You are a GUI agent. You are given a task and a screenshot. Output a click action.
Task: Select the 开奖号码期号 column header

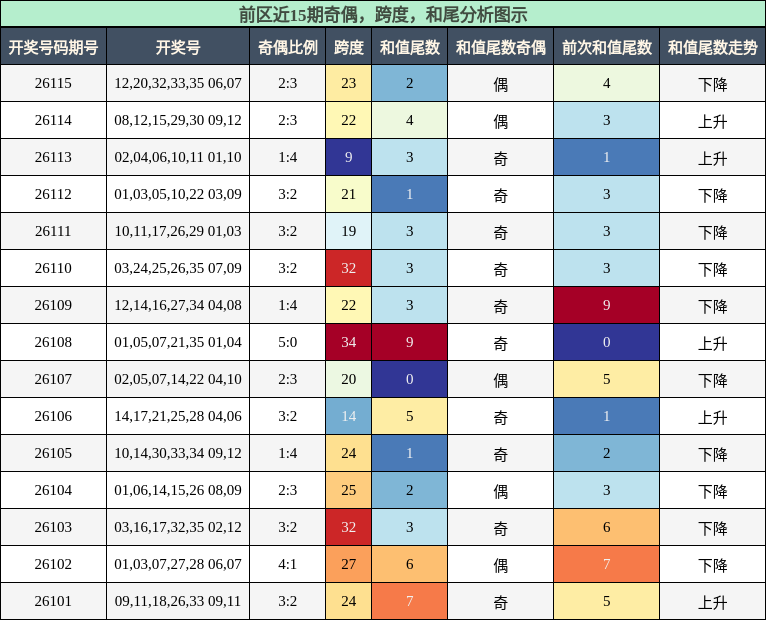pyautogui.click(x=53, y=47)
